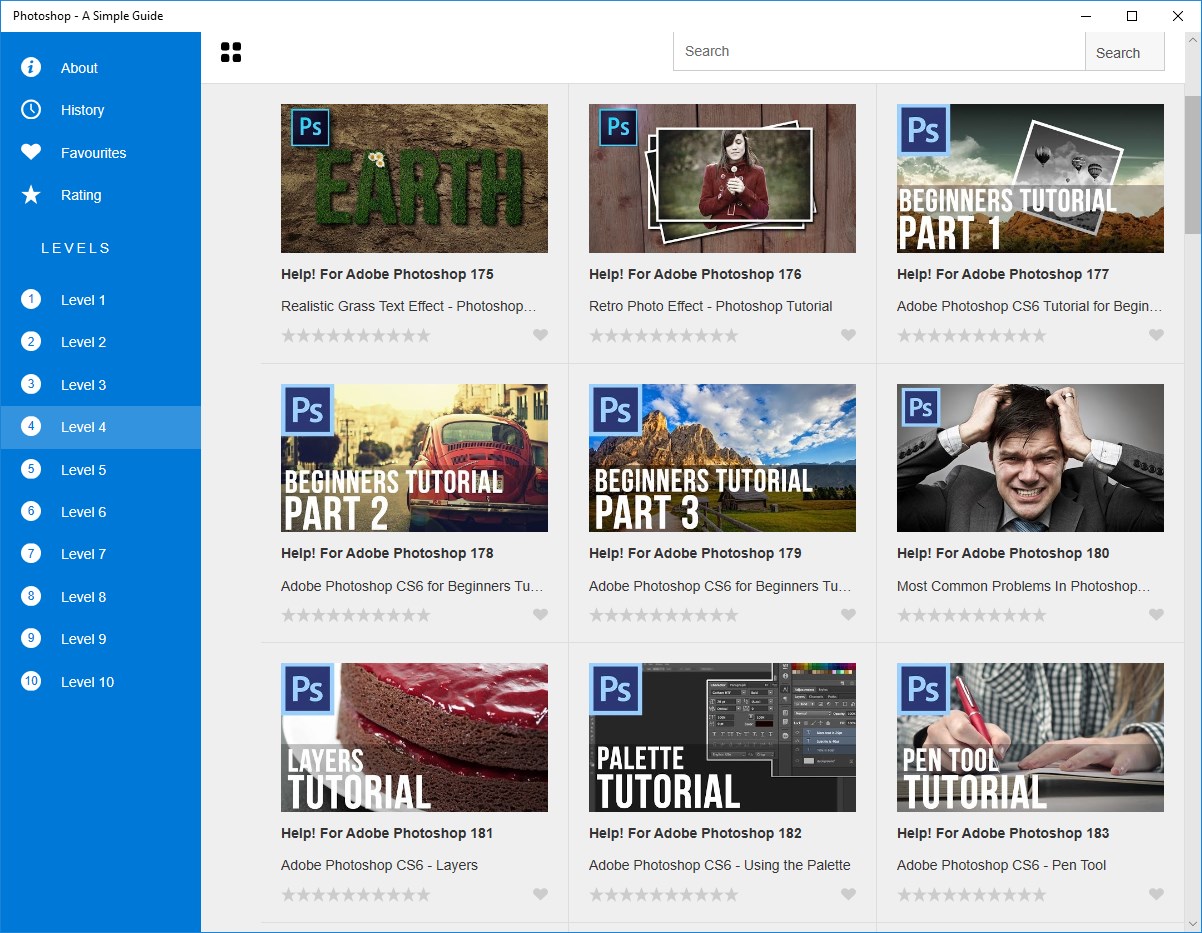Viewport: 1202px width, 933px height.
Task: Favourite the Photoshop 181 tutorial heart
Action: [x=540, y=894]
